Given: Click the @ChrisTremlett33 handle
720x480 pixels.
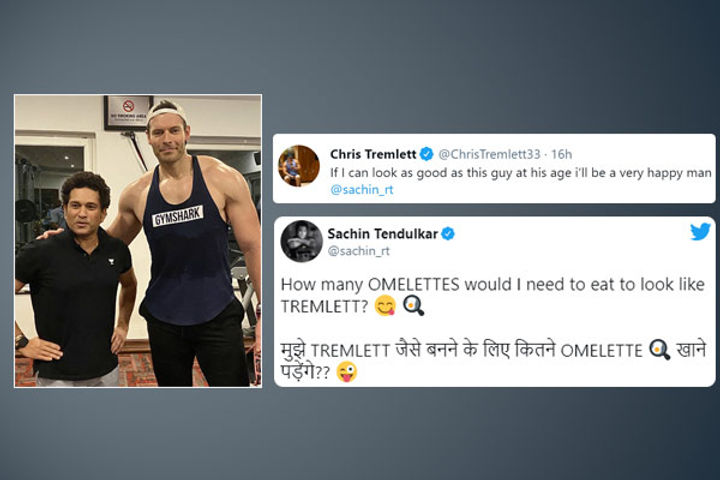Looking at the screenshot, I should click(489, 154).
